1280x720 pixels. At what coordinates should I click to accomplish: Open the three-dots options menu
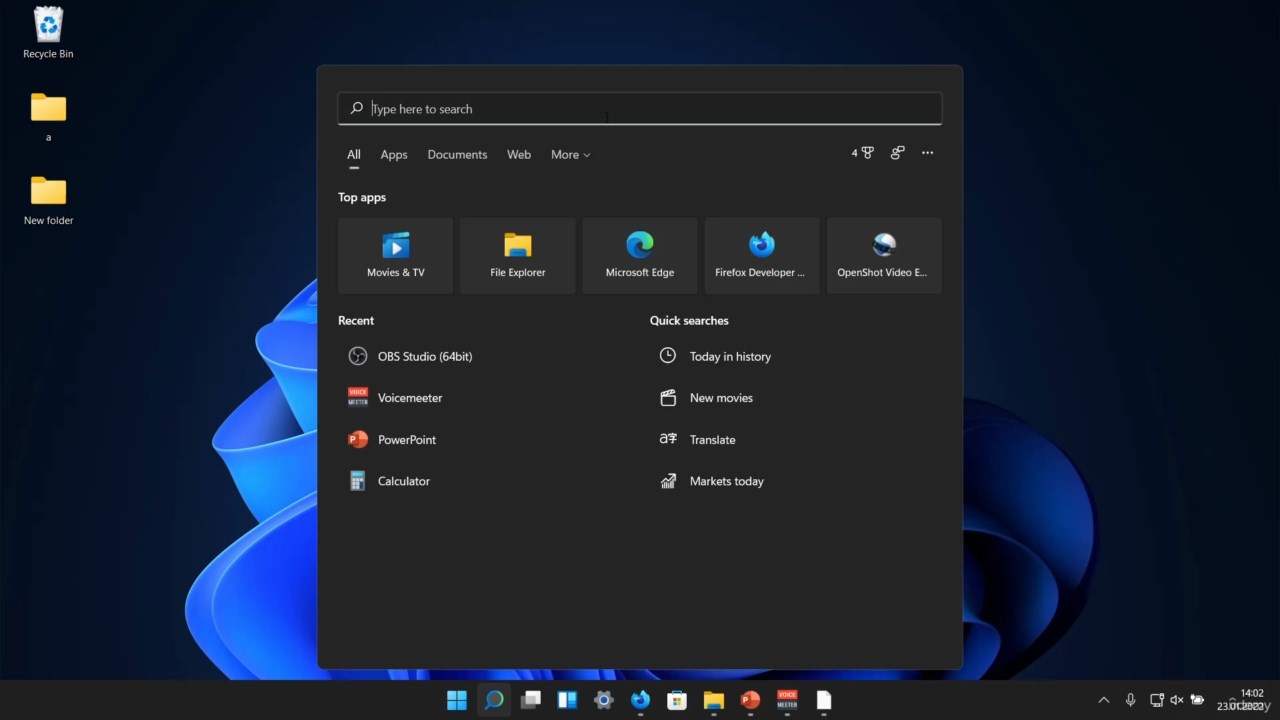click(x=927, y=153)
